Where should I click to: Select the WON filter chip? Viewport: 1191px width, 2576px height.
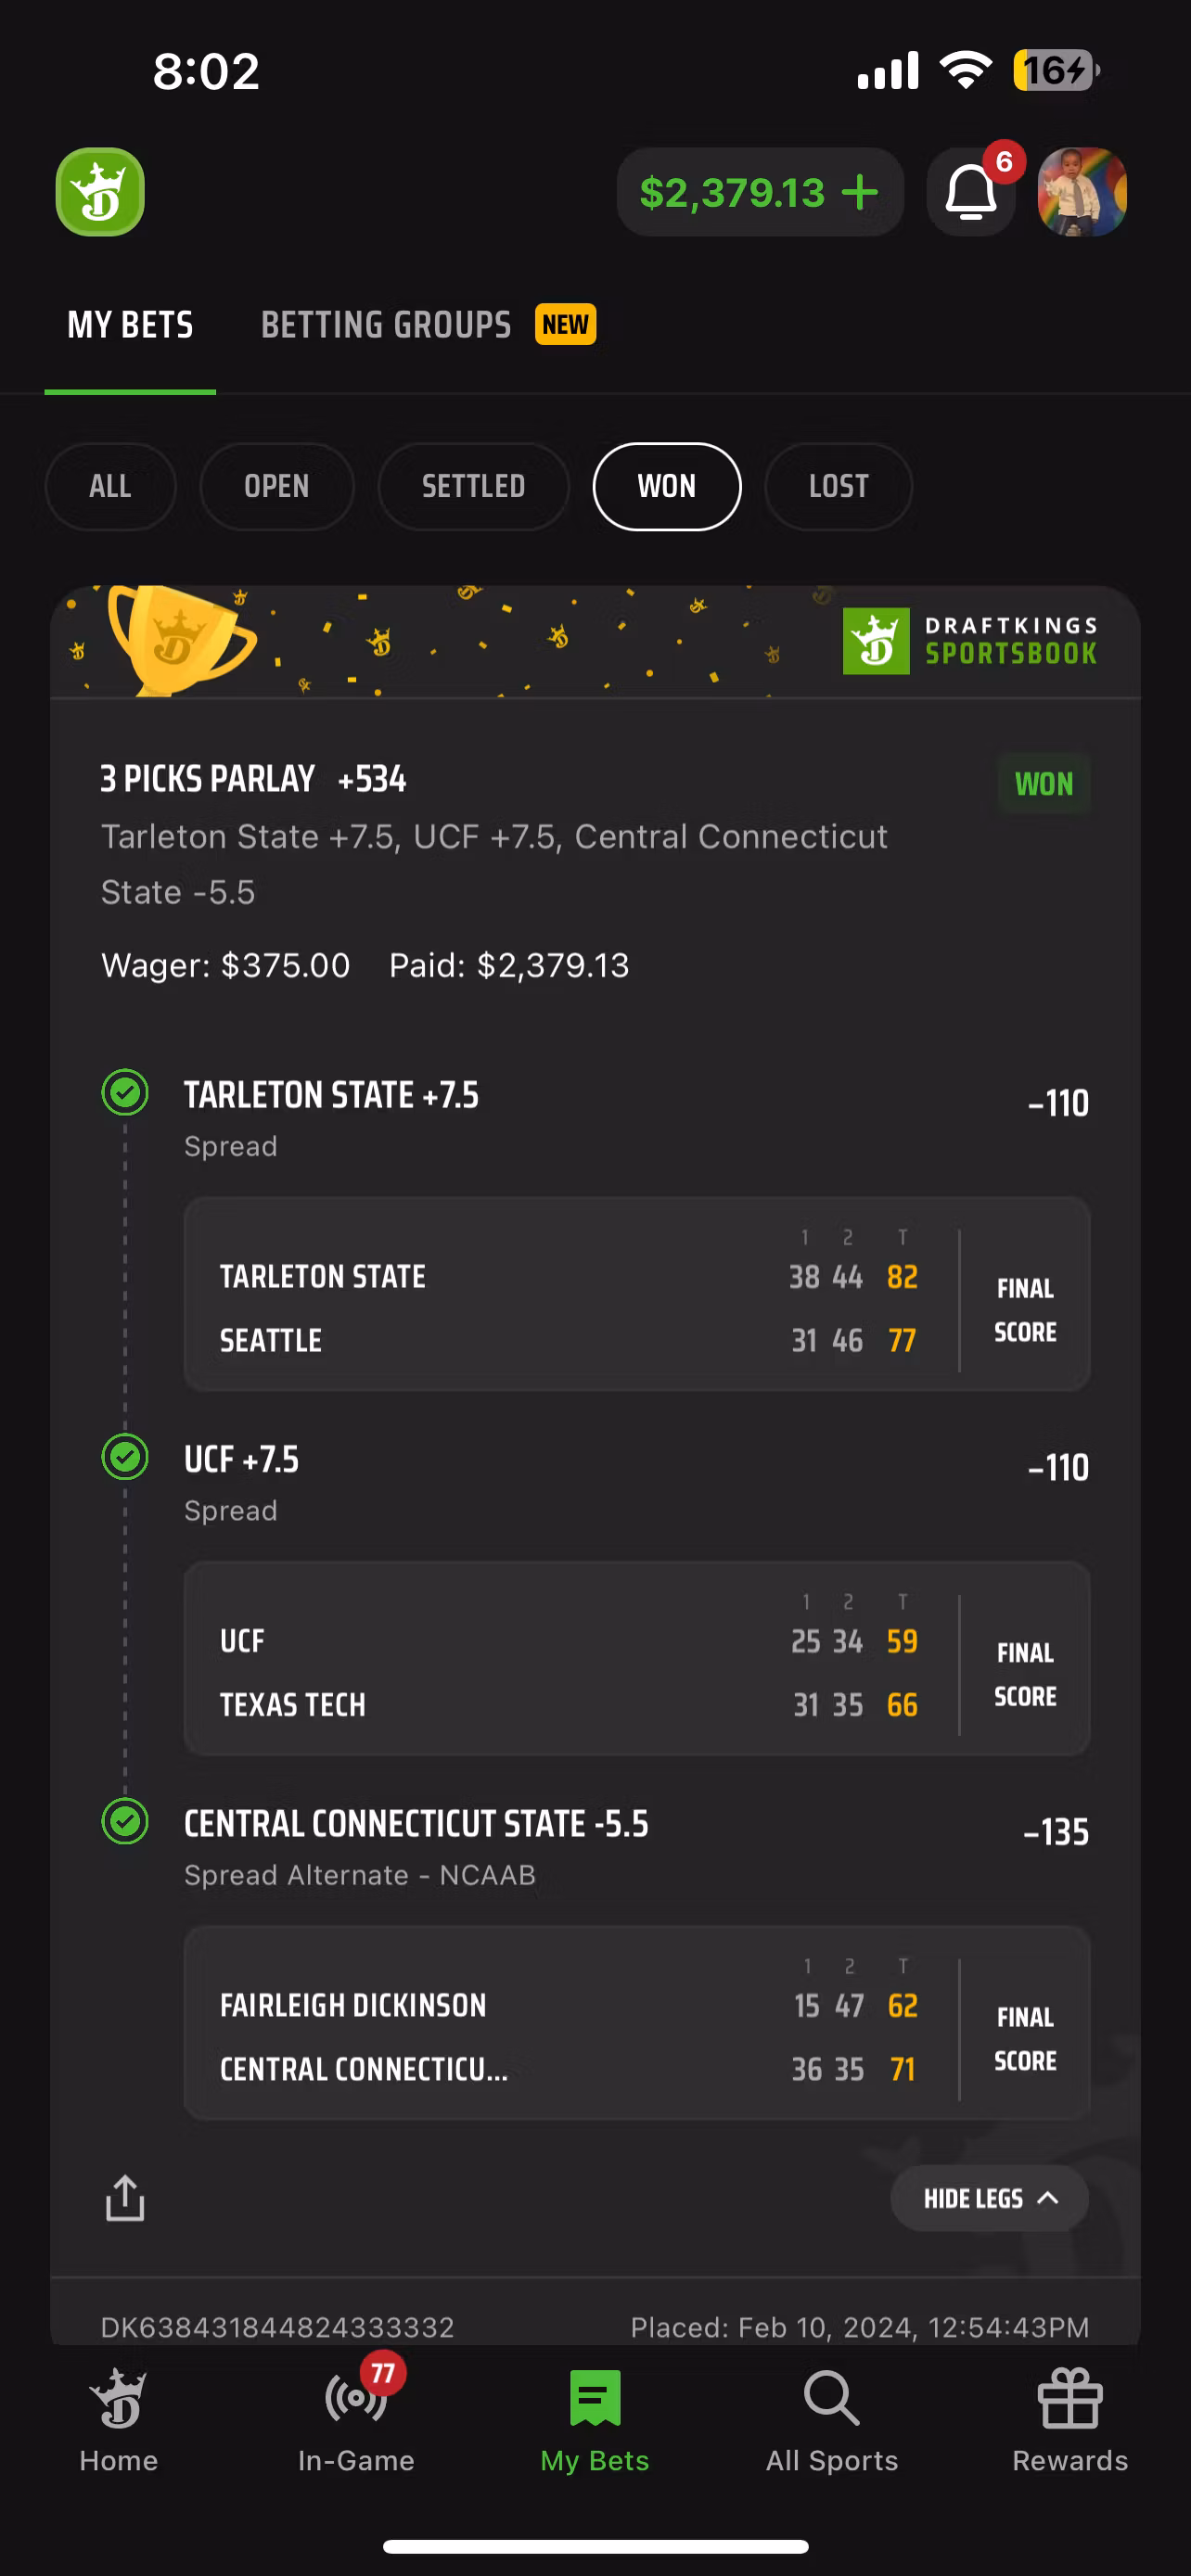[x=666, y=487]
